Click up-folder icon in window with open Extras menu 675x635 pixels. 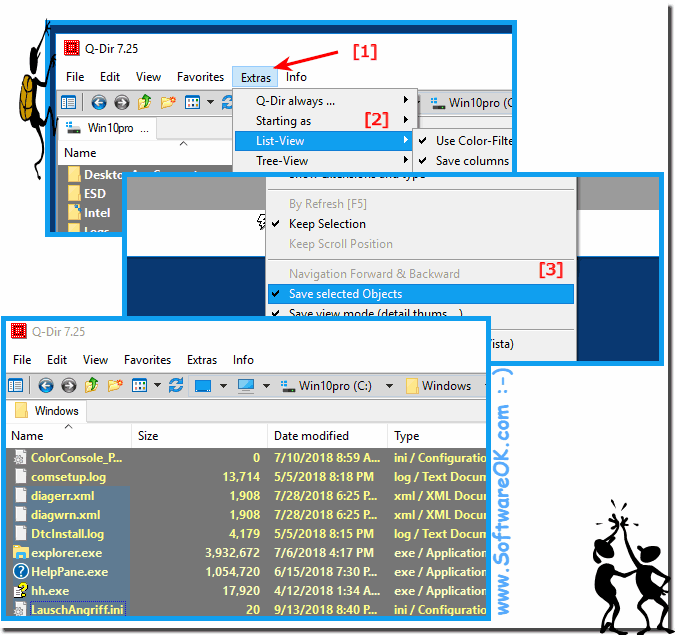point(144,102)
